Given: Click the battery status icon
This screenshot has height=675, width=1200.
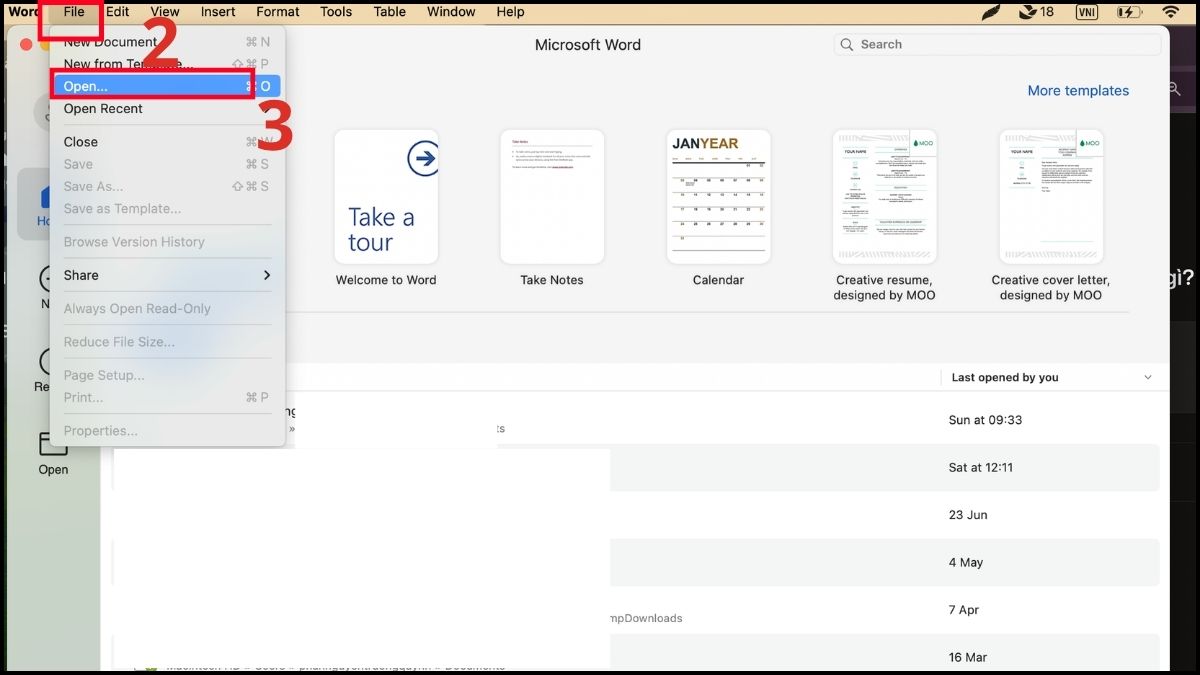Looking at the screenshot, I should (1129, 12).
